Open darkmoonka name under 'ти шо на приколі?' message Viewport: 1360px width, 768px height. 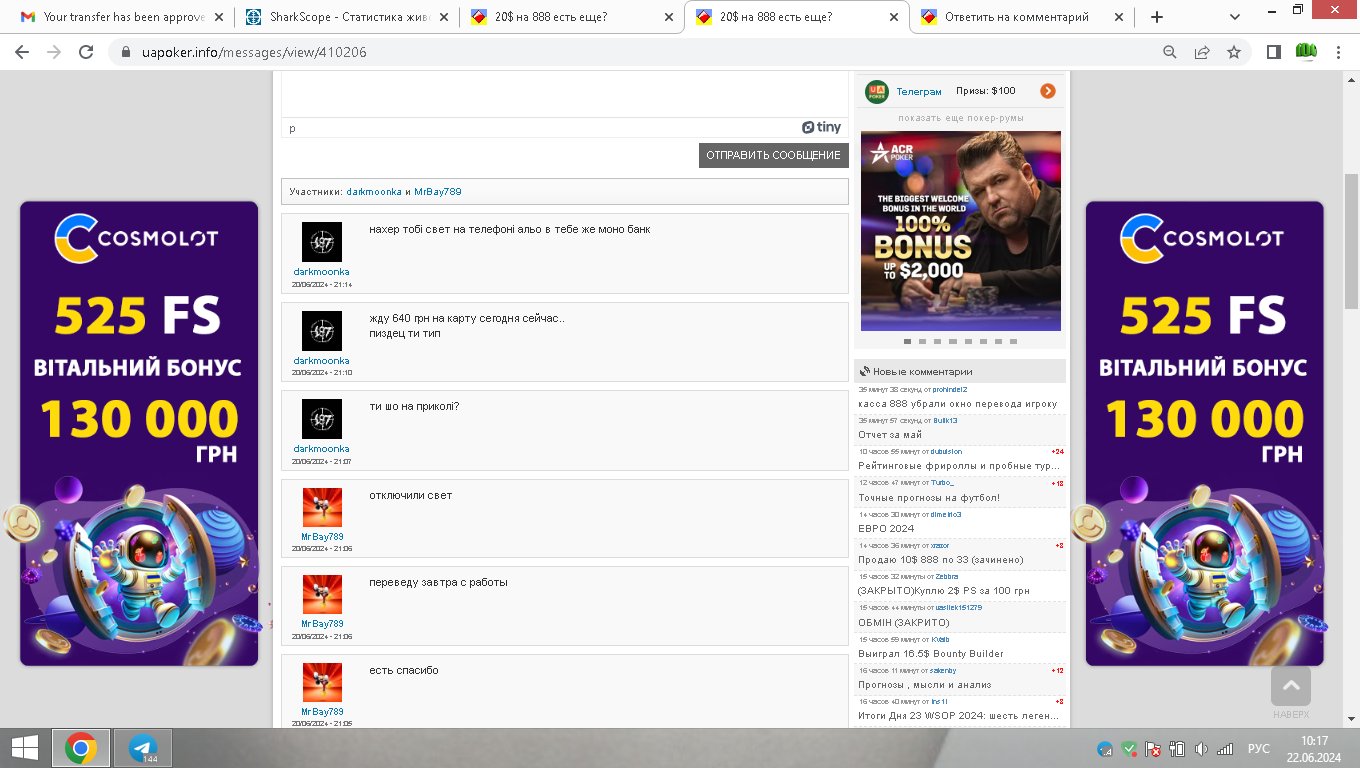pyautogui.click(x=322, y=449)
